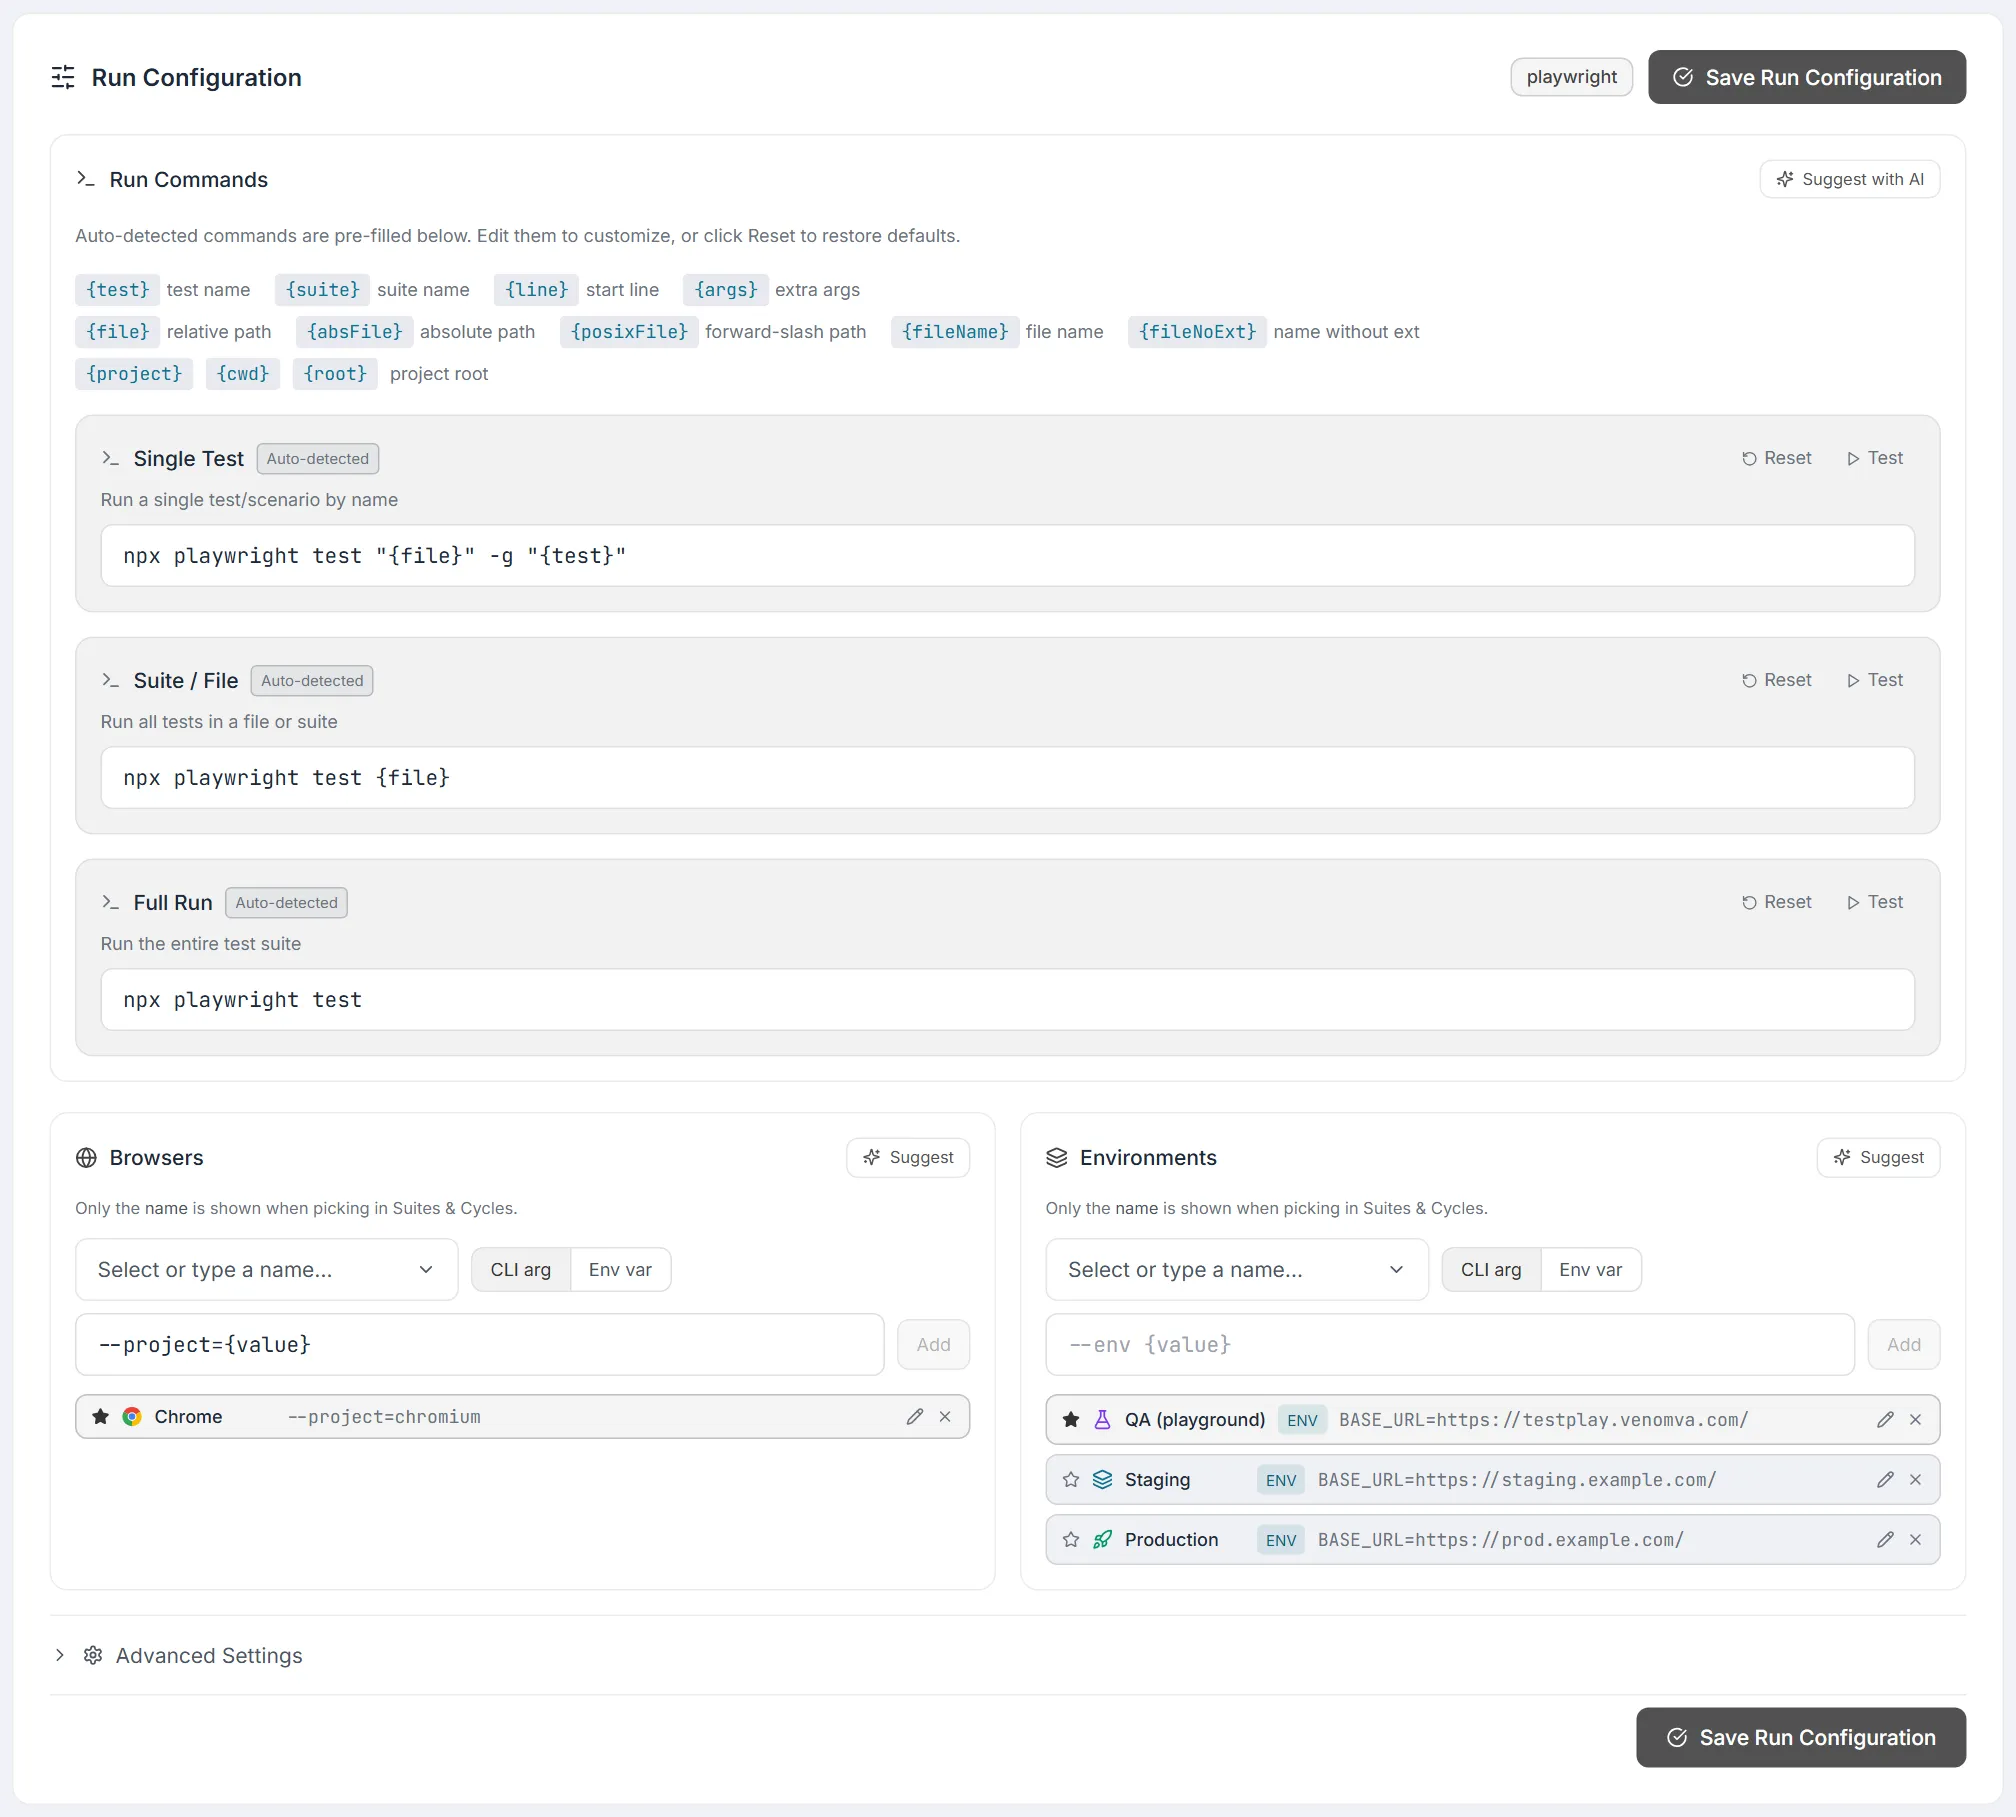Click the Chrome logo icon
2016x1817 pixels.
pyautogui.click(x=132, y=1417)
